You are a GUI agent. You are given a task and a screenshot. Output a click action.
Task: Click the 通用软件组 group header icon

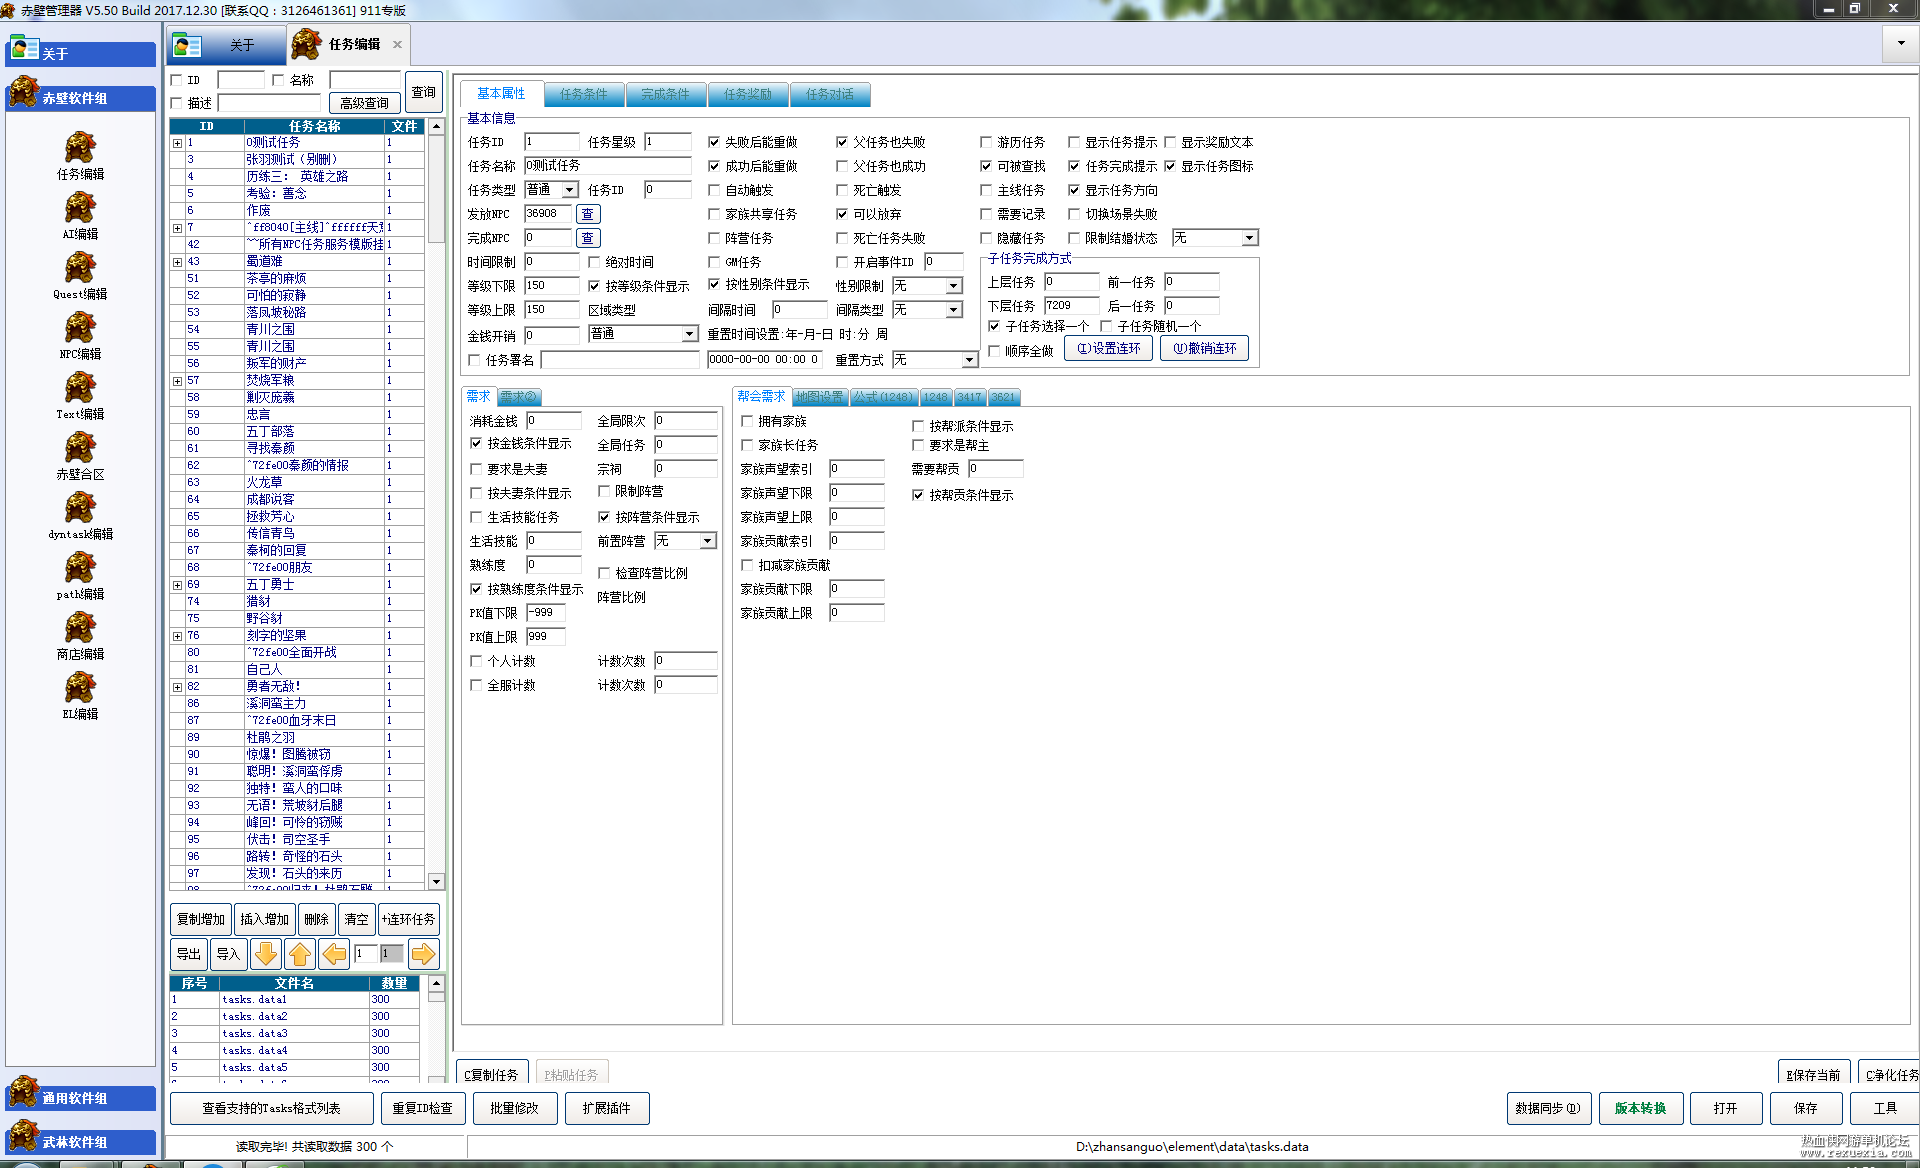24,1093
